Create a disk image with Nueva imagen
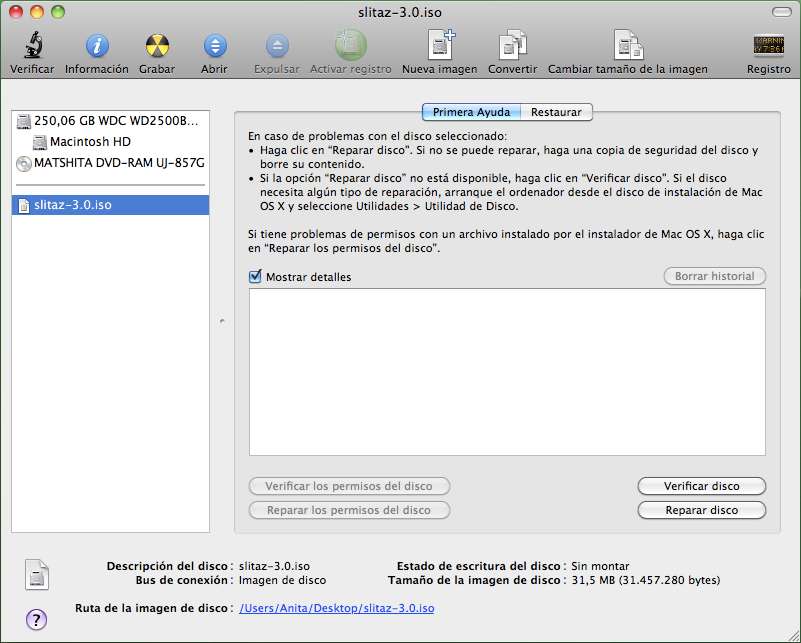The height and width of the screenshot is (643, 801). (441, 45)
